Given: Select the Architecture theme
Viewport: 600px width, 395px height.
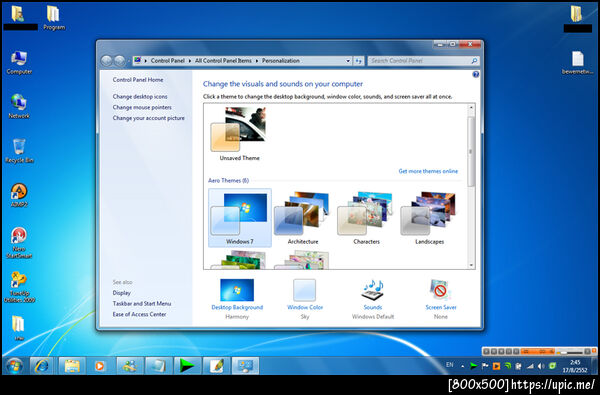Looking at the screenshot, I should [x=303, y=217].
